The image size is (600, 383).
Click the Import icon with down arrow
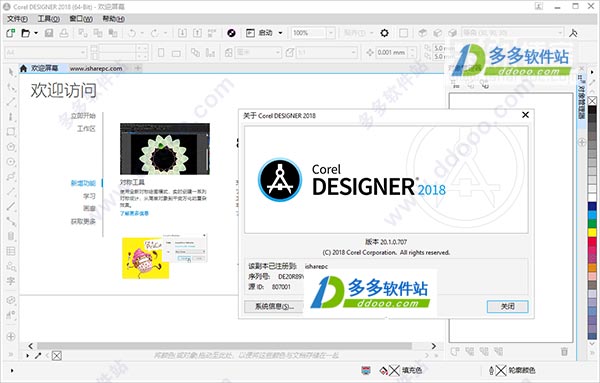point(182,33)
